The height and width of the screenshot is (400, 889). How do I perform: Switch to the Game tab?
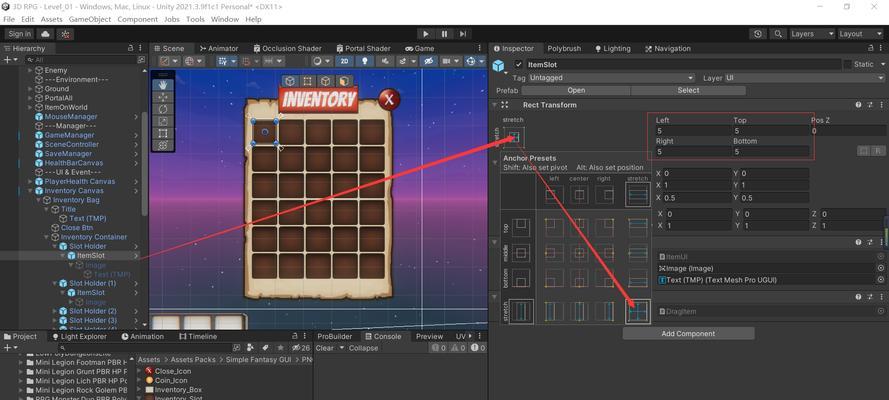pos(420,49)
